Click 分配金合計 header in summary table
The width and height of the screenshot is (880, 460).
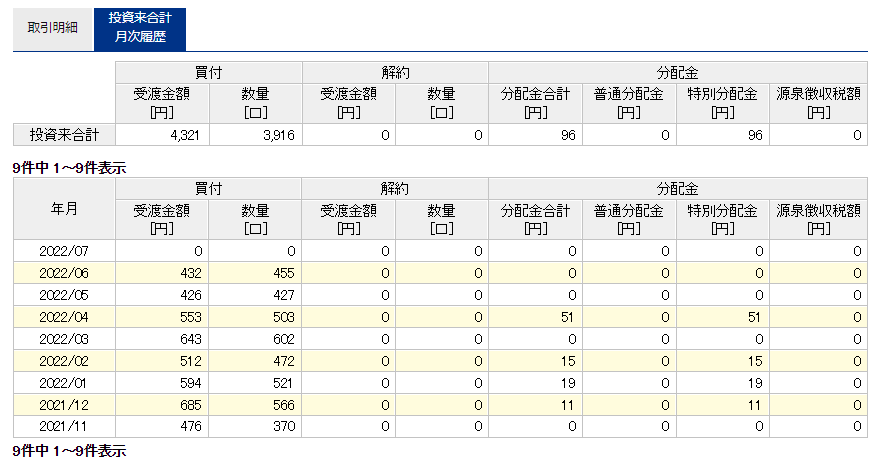pos(535,104)
